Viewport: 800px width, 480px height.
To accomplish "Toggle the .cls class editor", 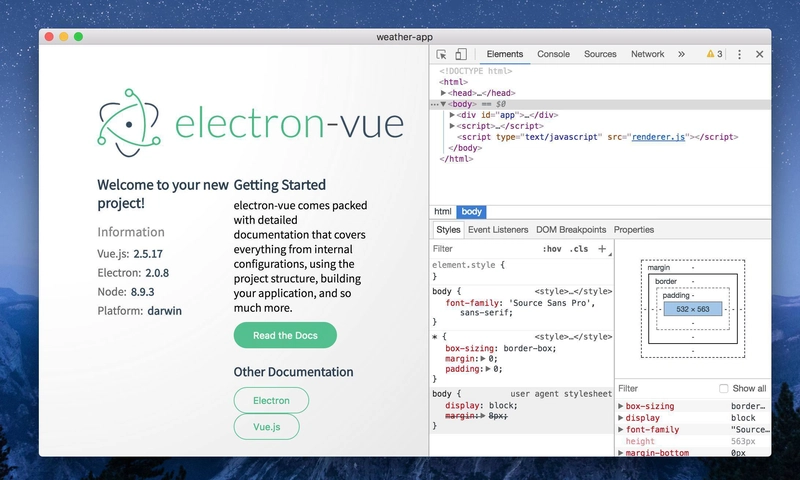I will [579, 249].
